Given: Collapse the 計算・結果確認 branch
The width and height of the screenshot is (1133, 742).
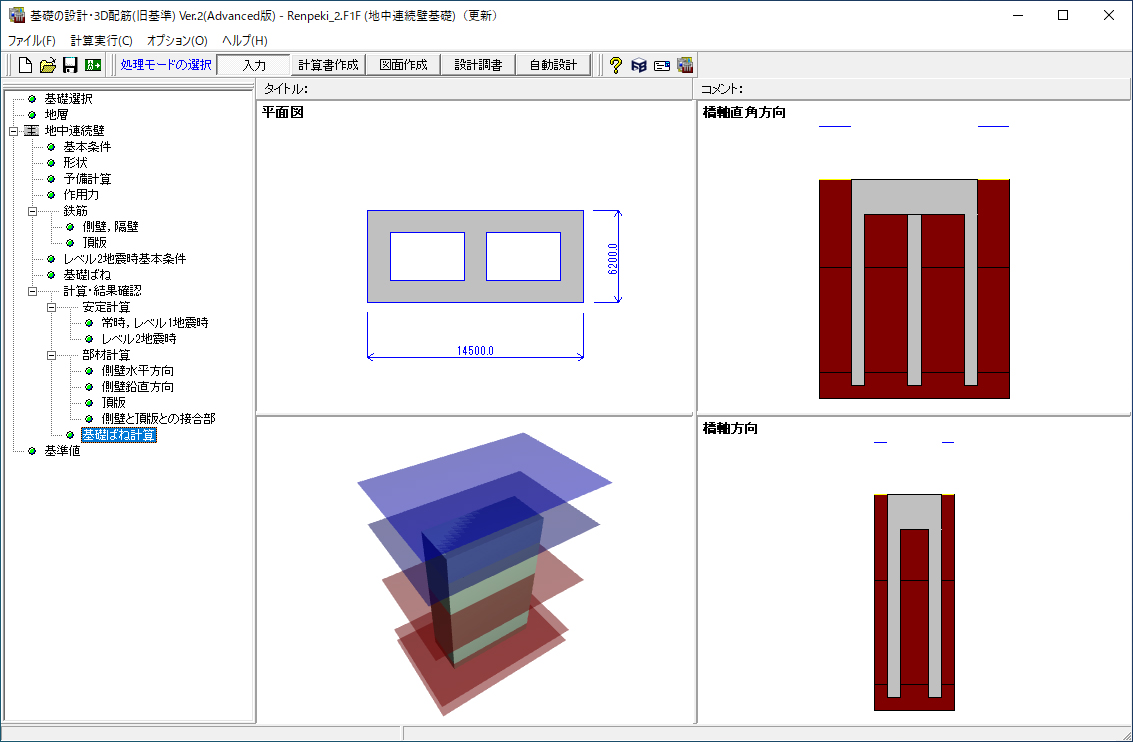Looking at the screenshot, I should tap(33, 291).
